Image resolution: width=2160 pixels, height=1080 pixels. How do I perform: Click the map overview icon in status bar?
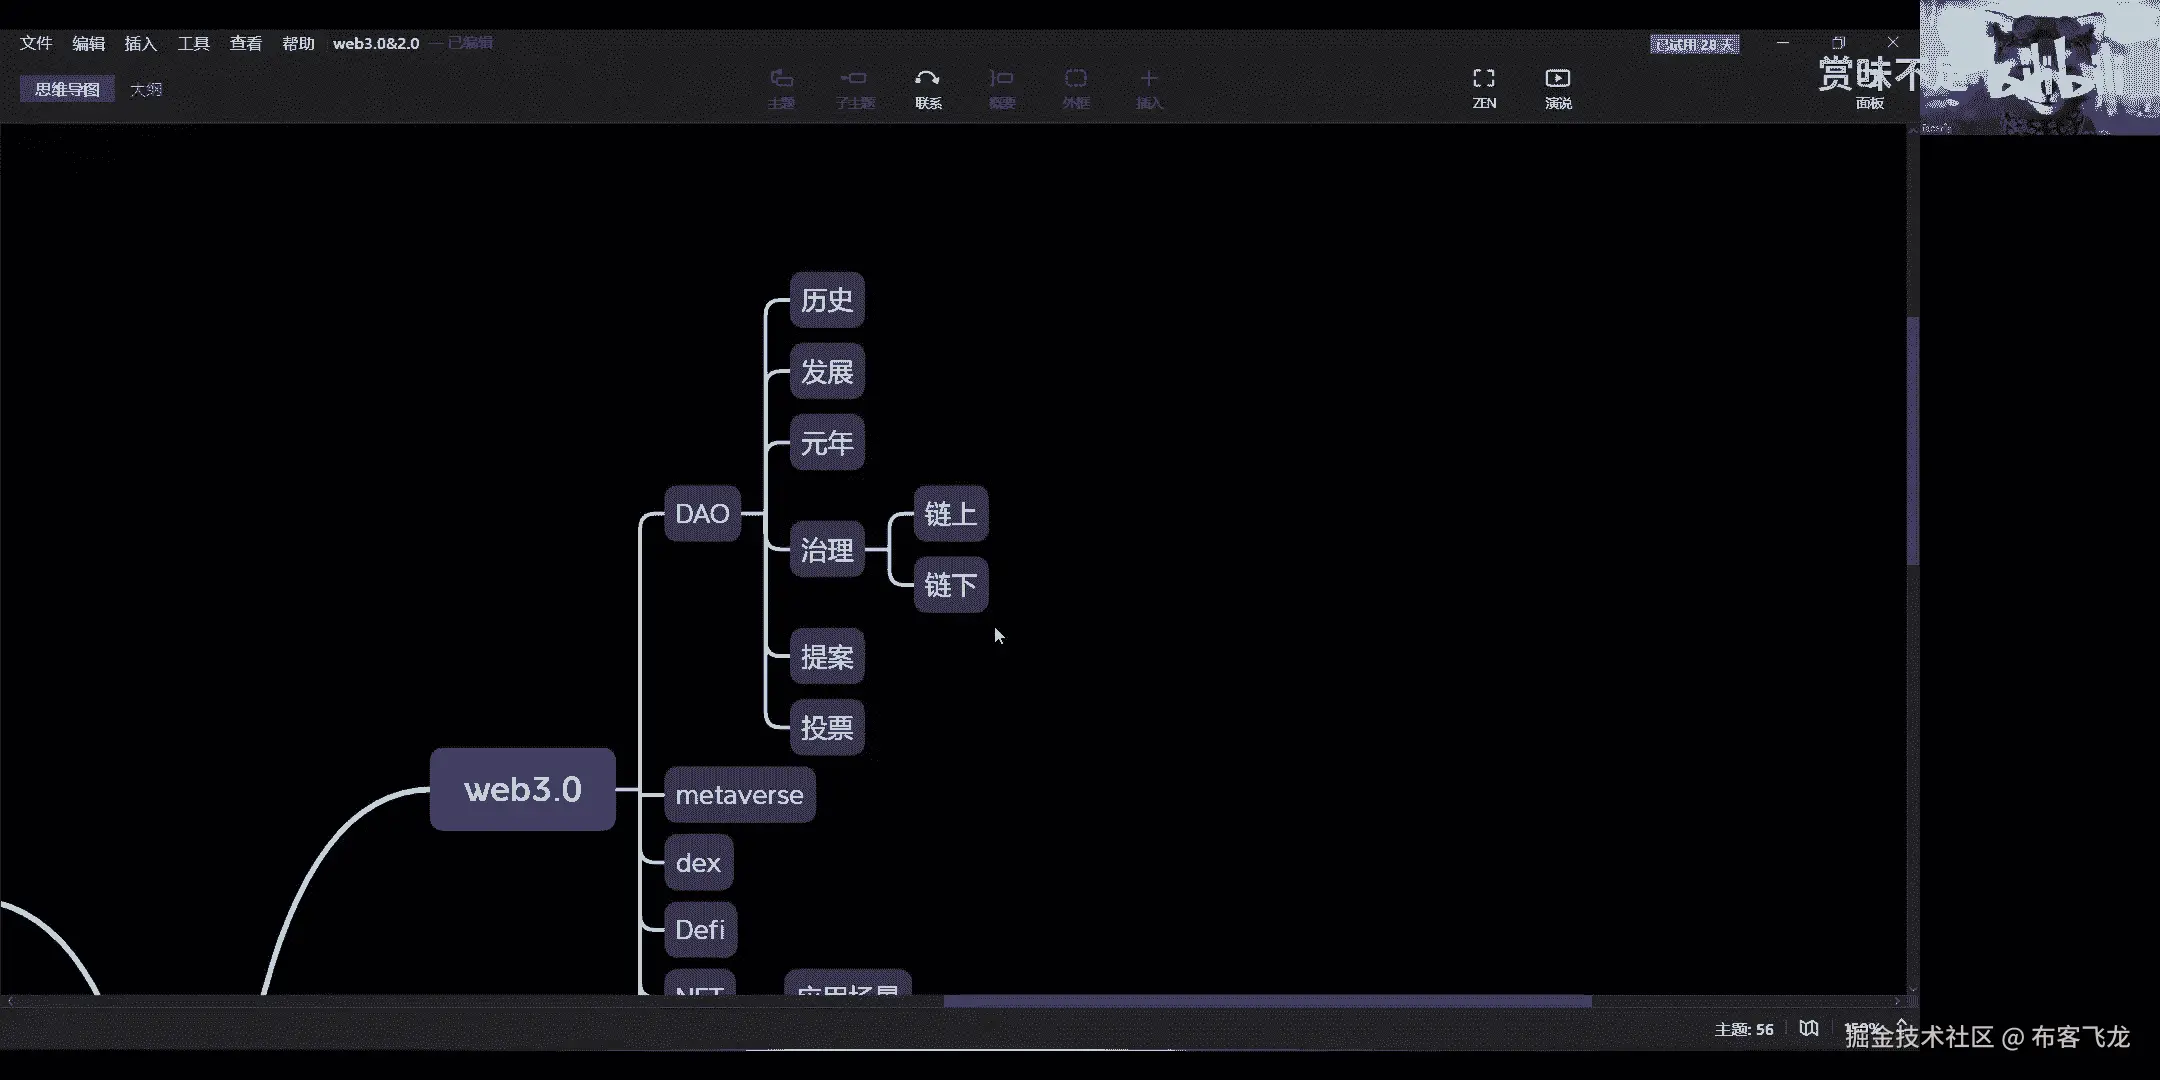pyautogui.click(x=1809, y=1028)
